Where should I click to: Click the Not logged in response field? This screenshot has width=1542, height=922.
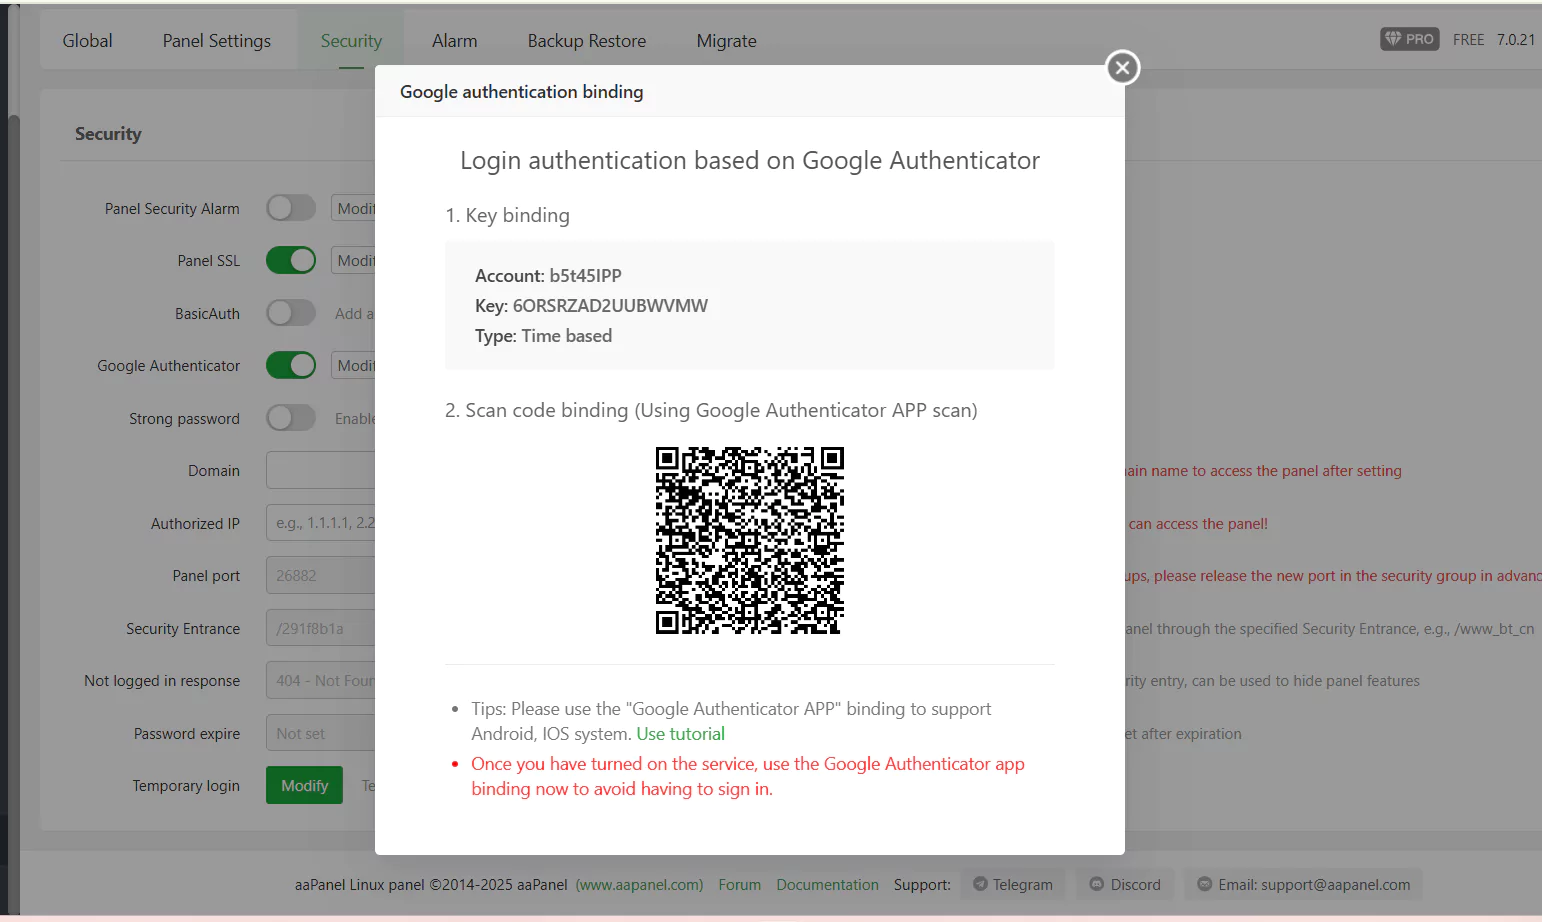point(321,680)
